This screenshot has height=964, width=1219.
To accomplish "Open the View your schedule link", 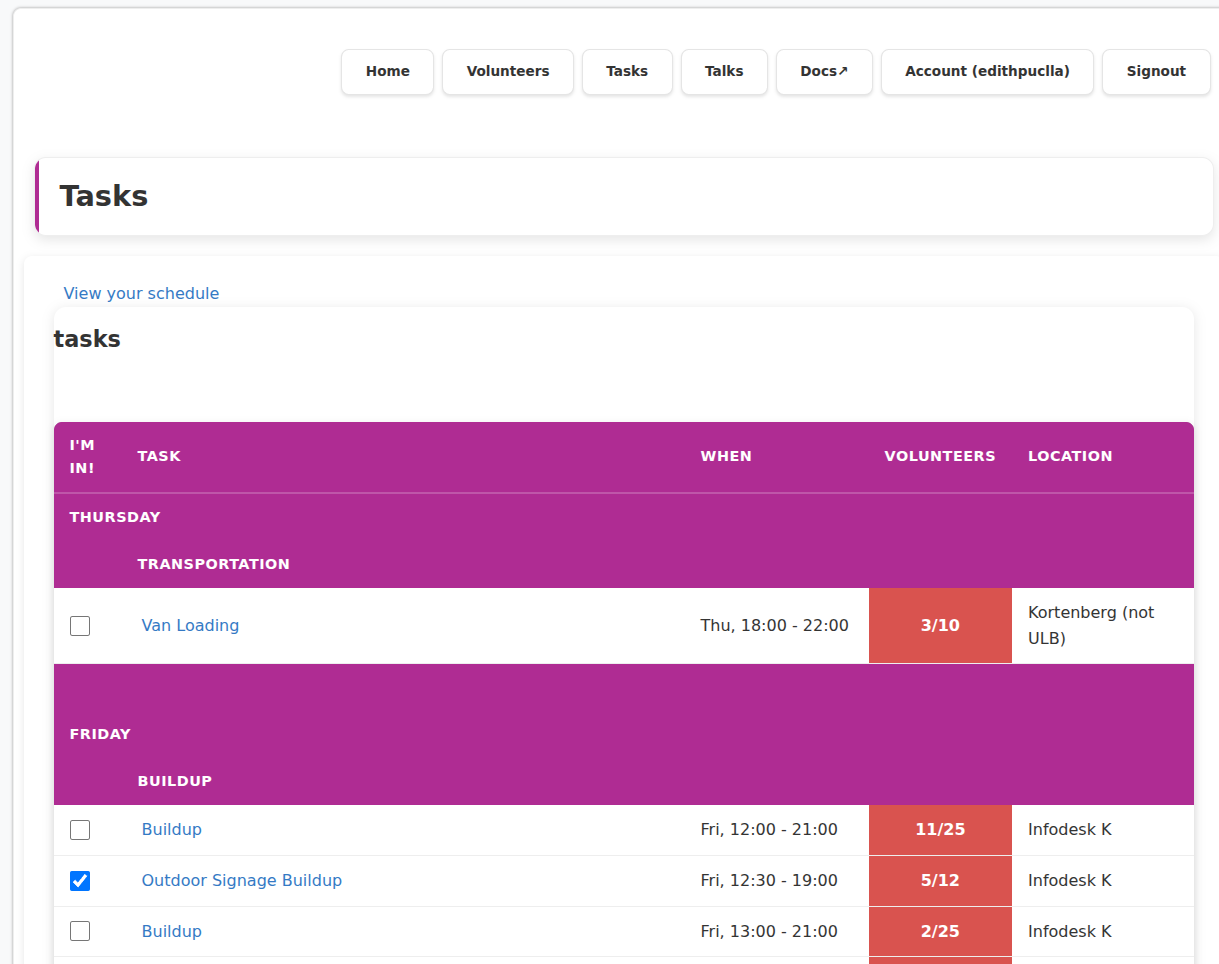I will [141, 293].
